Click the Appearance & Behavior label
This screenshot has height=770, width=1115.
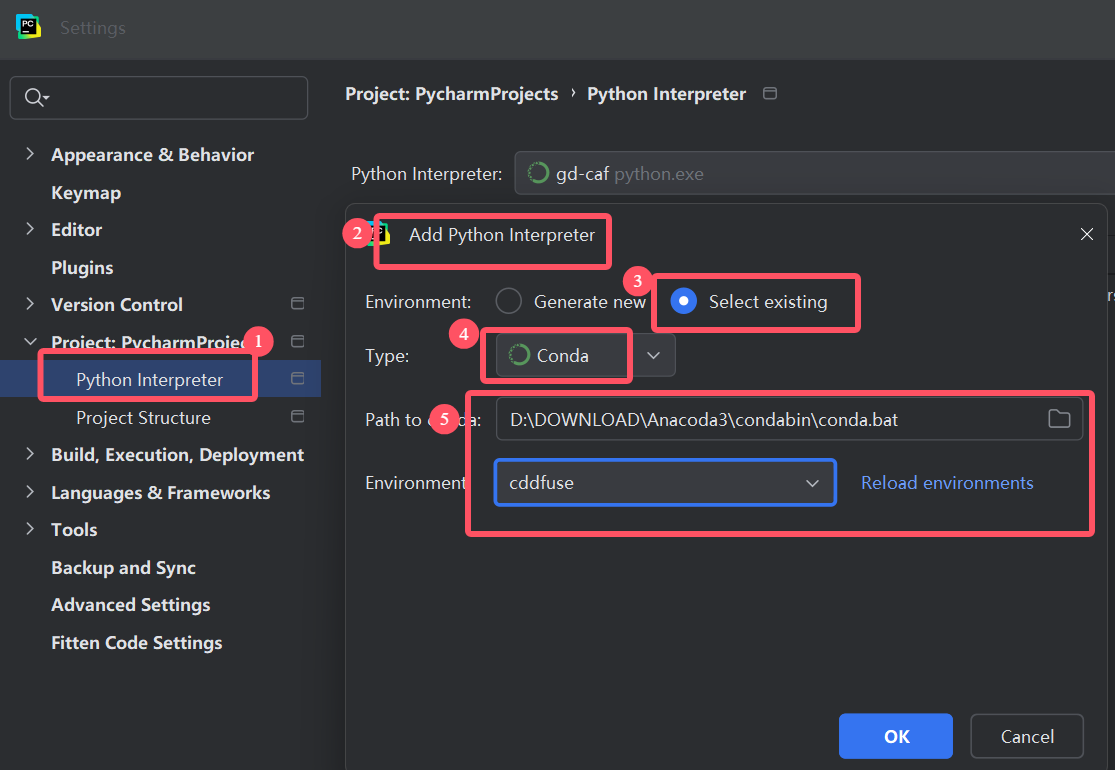[152, 155]
